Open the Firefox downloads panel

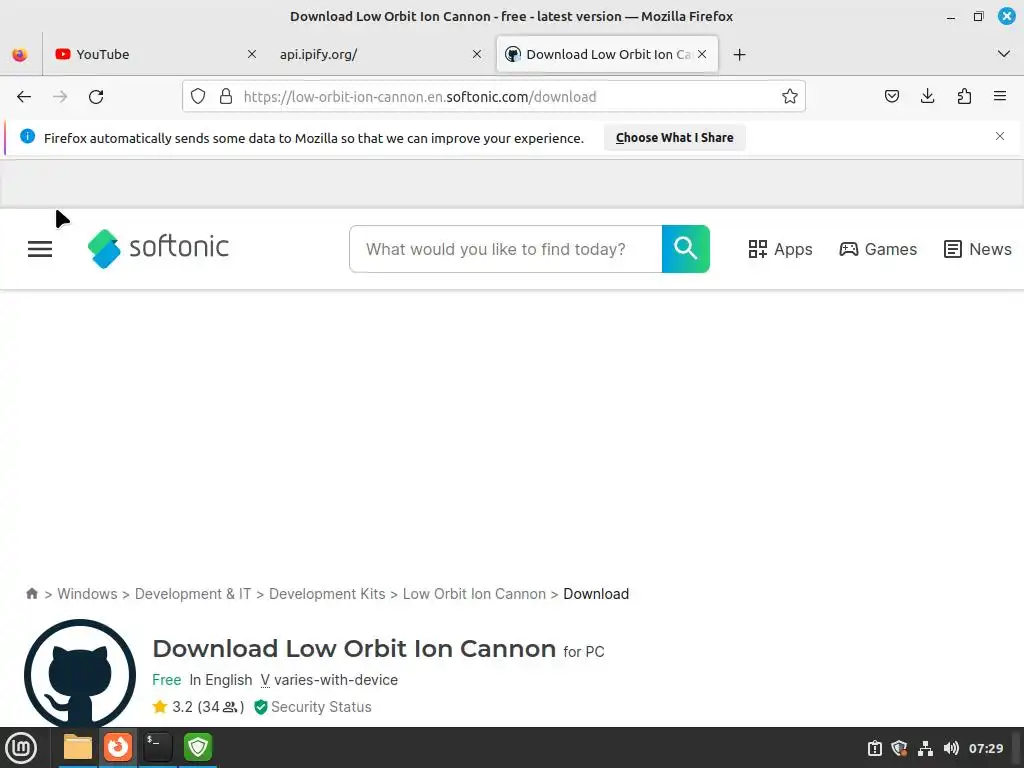pos(927,97)
